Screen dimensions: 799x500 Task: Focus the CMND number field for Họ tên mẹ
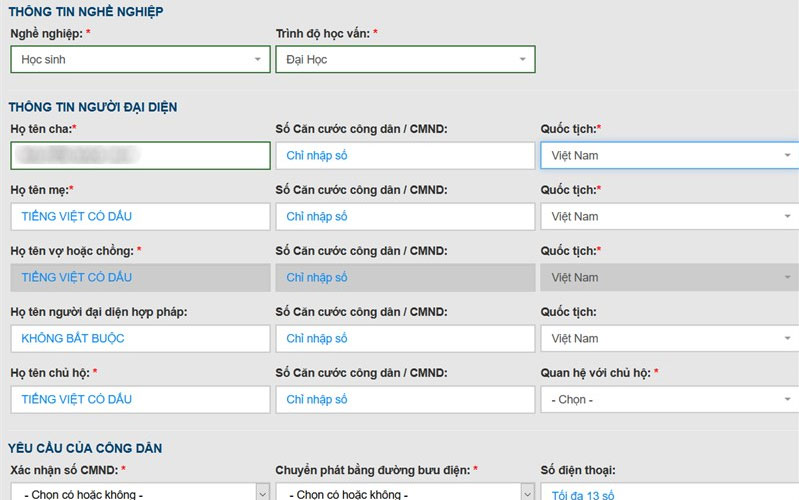405,217
